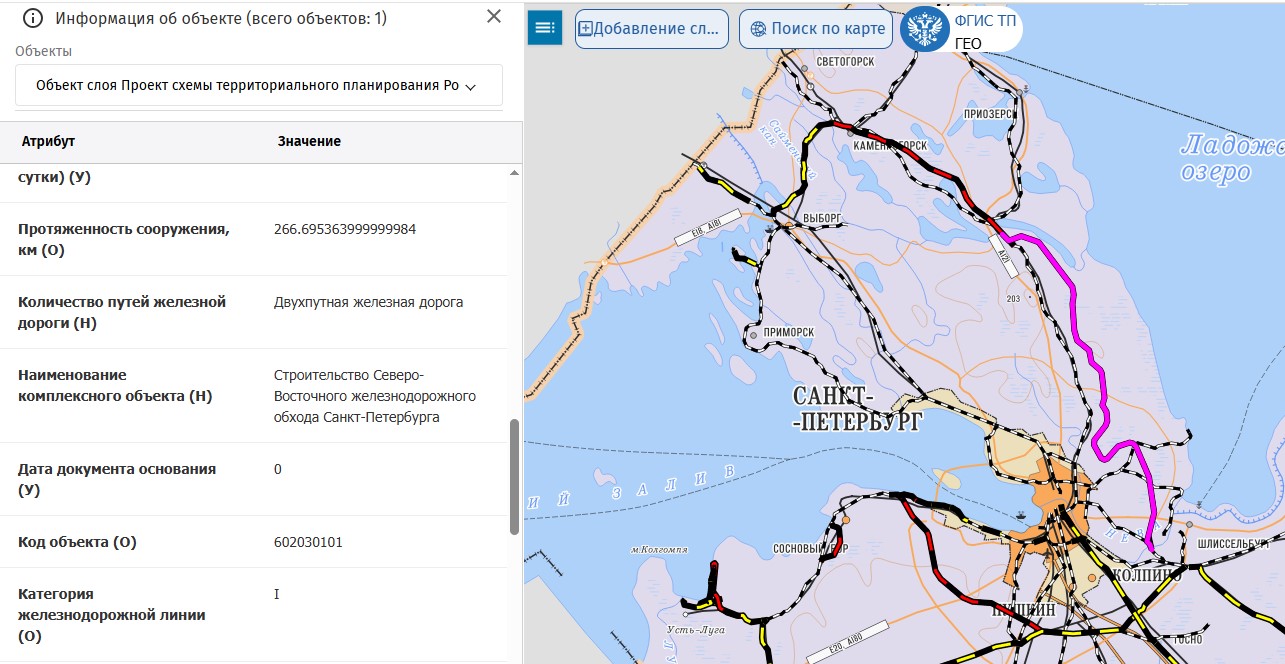Close the object information panel
Image resolution: width=1285 pixels, height=664 pixels.
(493, 17)
